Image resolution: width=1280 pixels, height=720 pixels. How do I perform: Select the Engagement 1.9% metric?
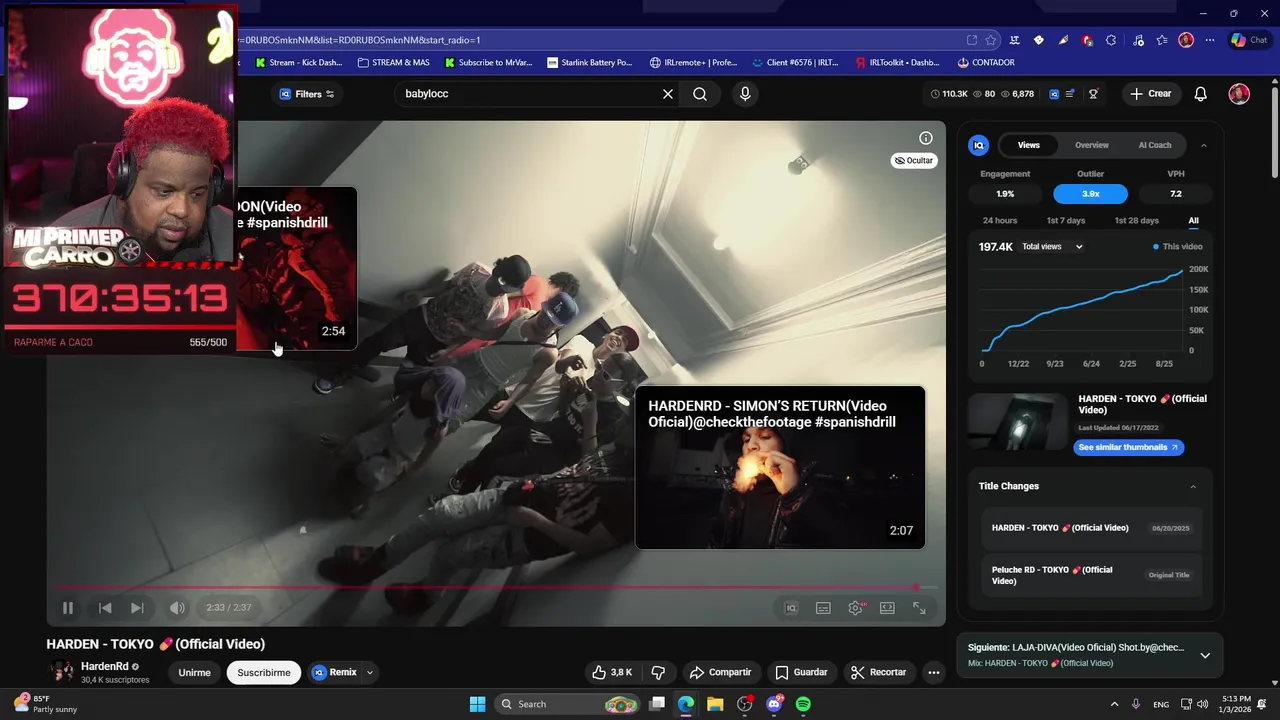(x=1005, y=194)
